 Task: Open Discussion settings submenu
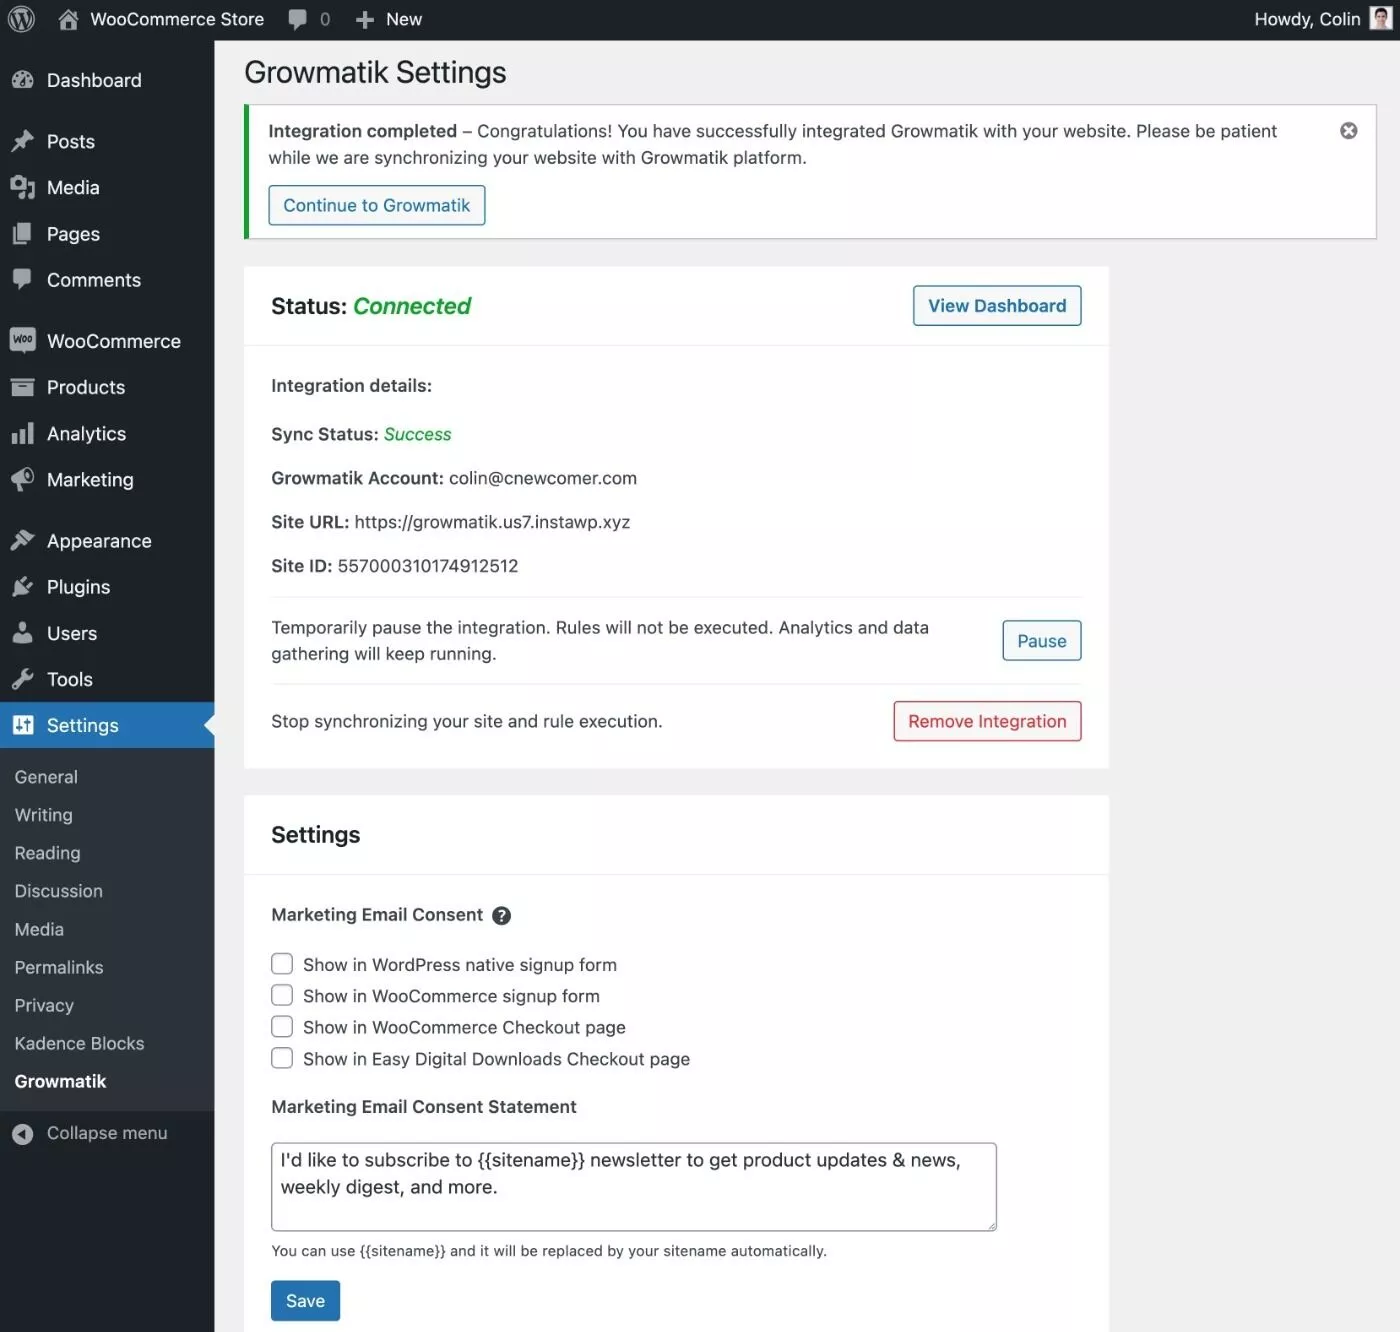pyautogui.click(x=58, y=891)
